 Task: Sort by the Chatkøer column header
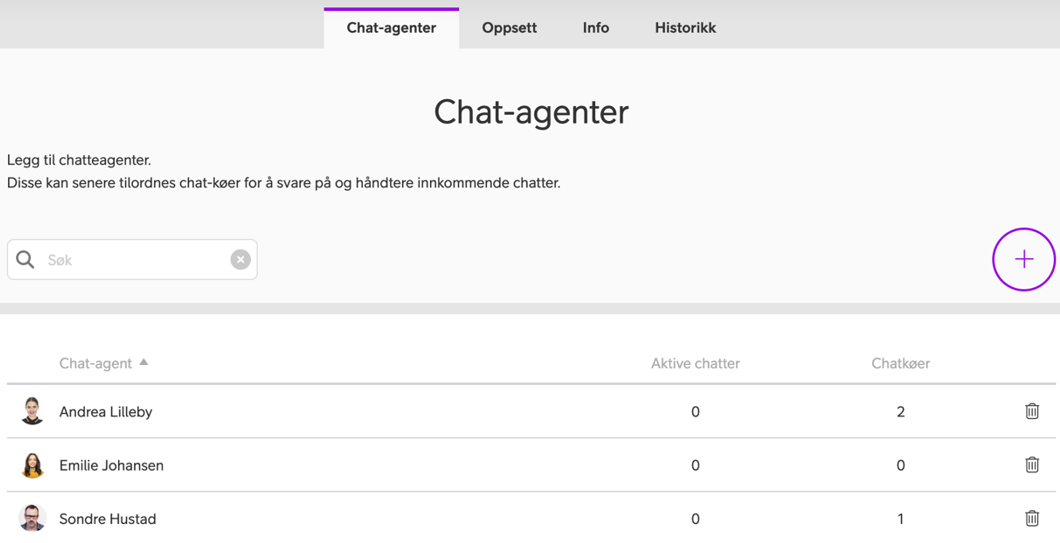click(x=900, y=363)
